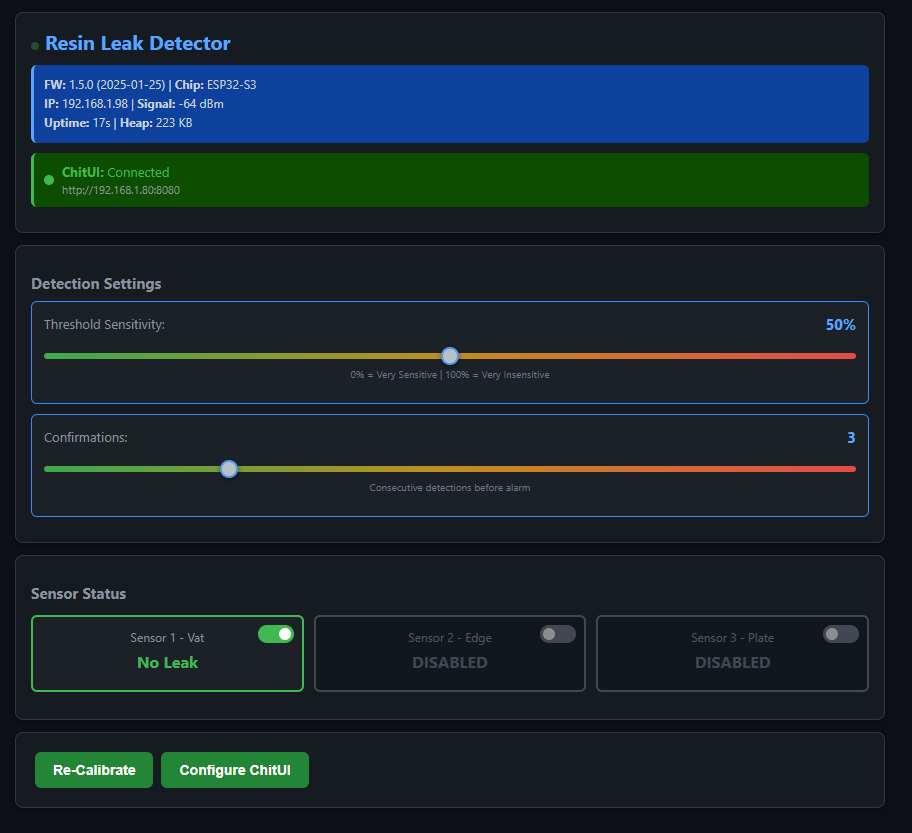This screenshot has height=833, width=912.
Task: Click DISABLED text in Sensor 3 card
Action: pyautogui.click(x=732, y=663)
